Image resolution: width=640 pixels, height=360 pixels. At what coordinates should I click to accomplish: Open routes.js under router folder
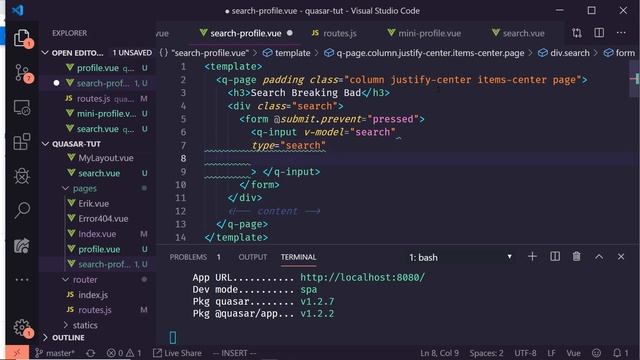[x=95, y=310]
